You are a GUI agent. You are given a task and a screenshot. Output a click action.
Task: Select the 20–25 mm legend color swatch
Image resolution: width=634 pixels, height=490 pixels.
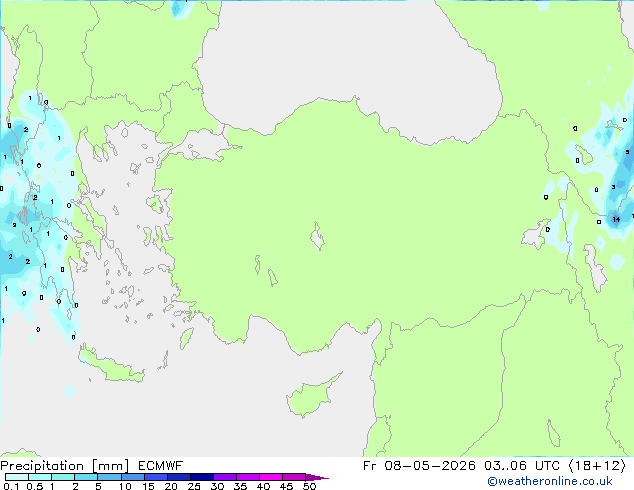179,477
